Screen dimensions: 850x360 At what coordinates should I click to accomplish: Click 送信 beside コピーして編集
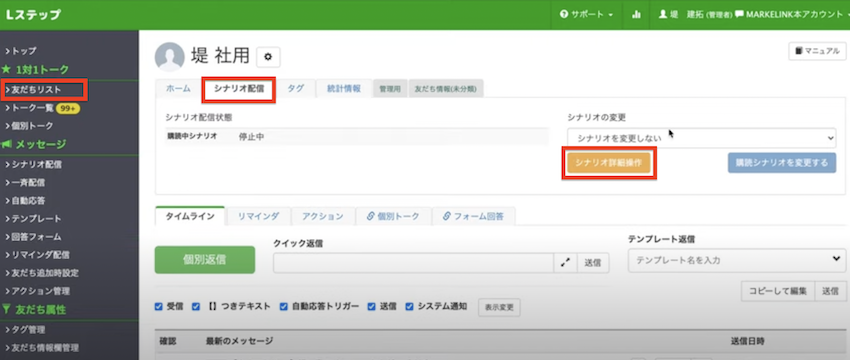tap(830, 291)
